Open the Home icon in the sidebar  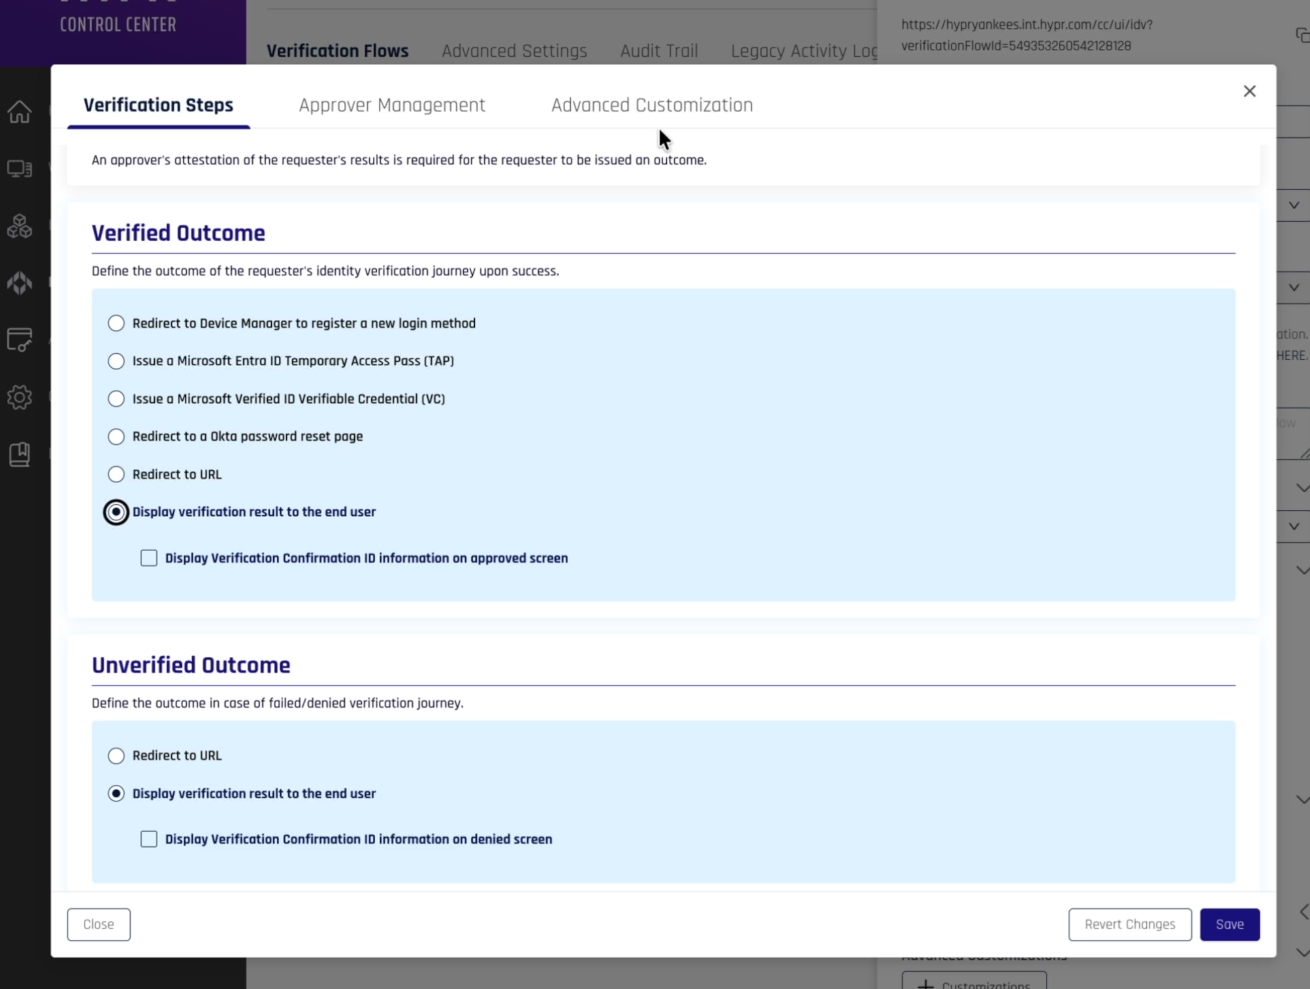tap(19, 112)
